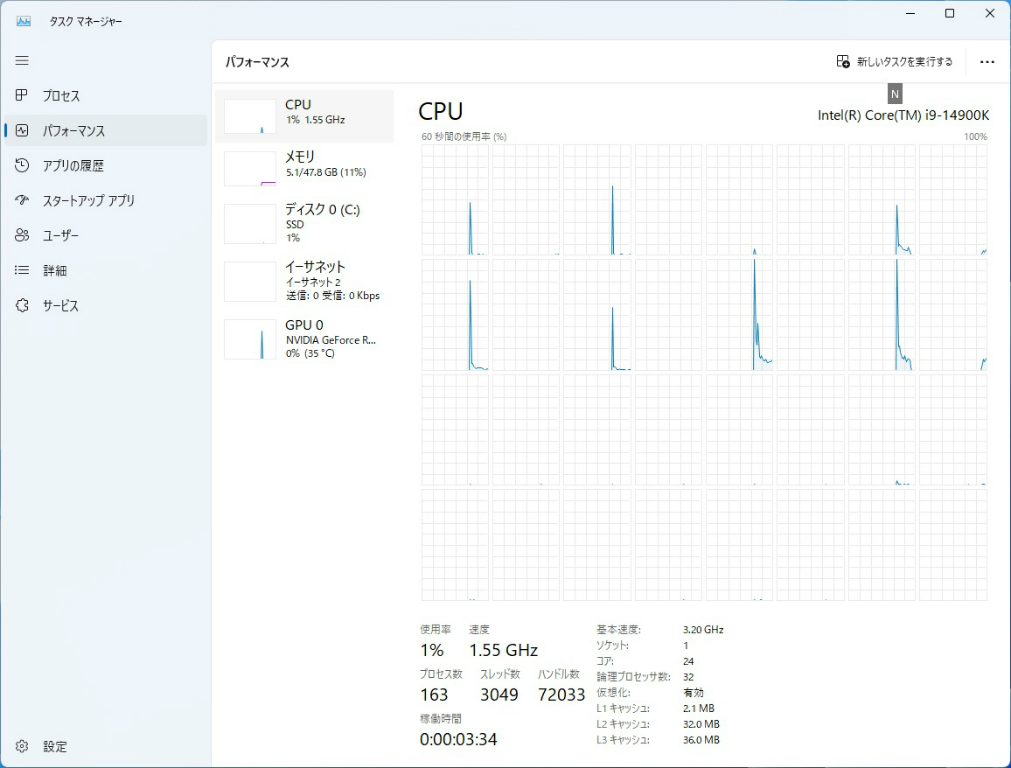
Task: Click the CPU mini graph thumbnail
Action: (250, 116)
